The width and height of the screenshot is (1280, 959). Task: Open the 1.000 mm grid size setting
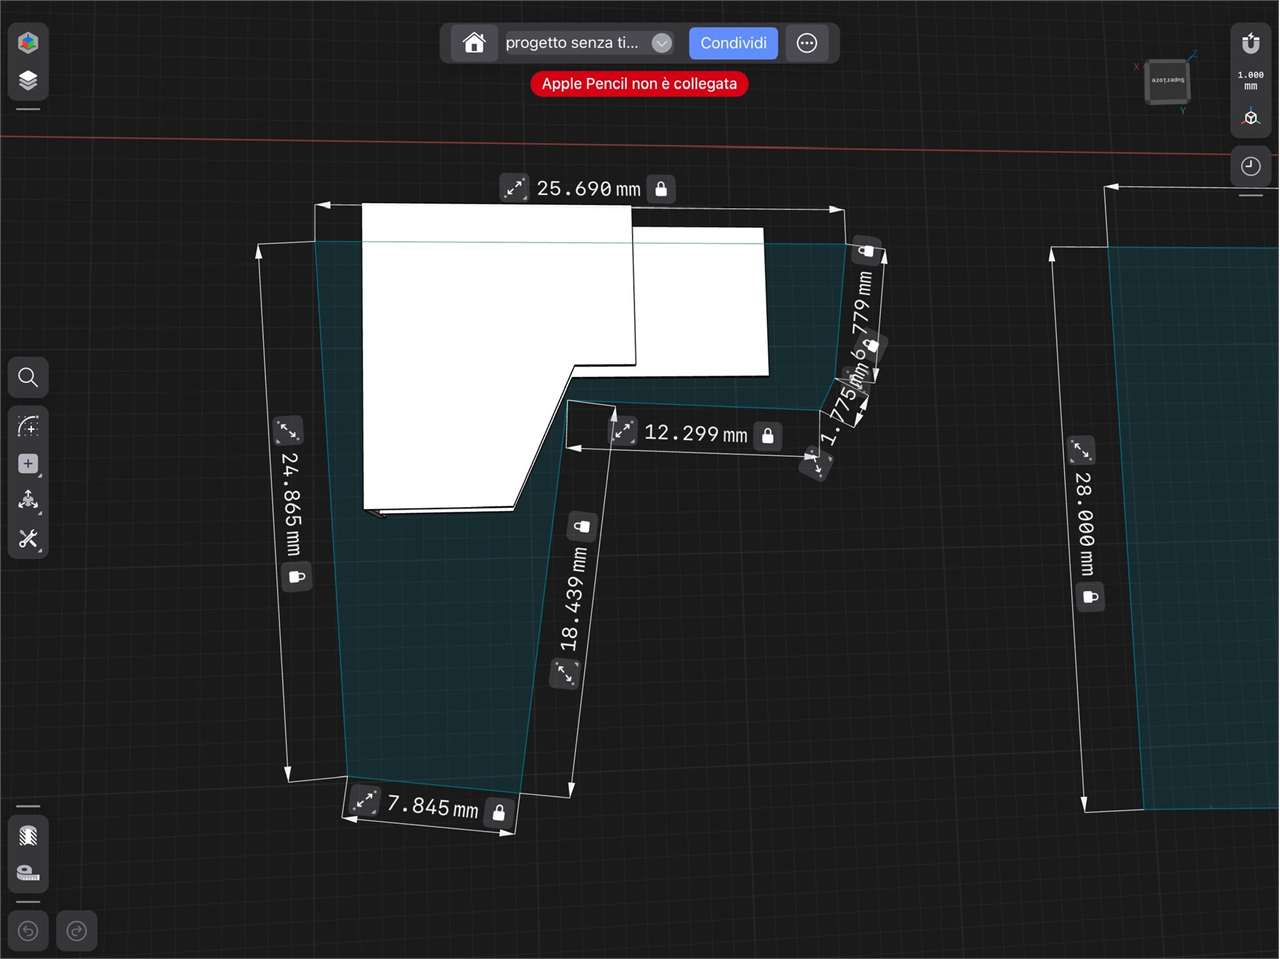[1250, 80]
